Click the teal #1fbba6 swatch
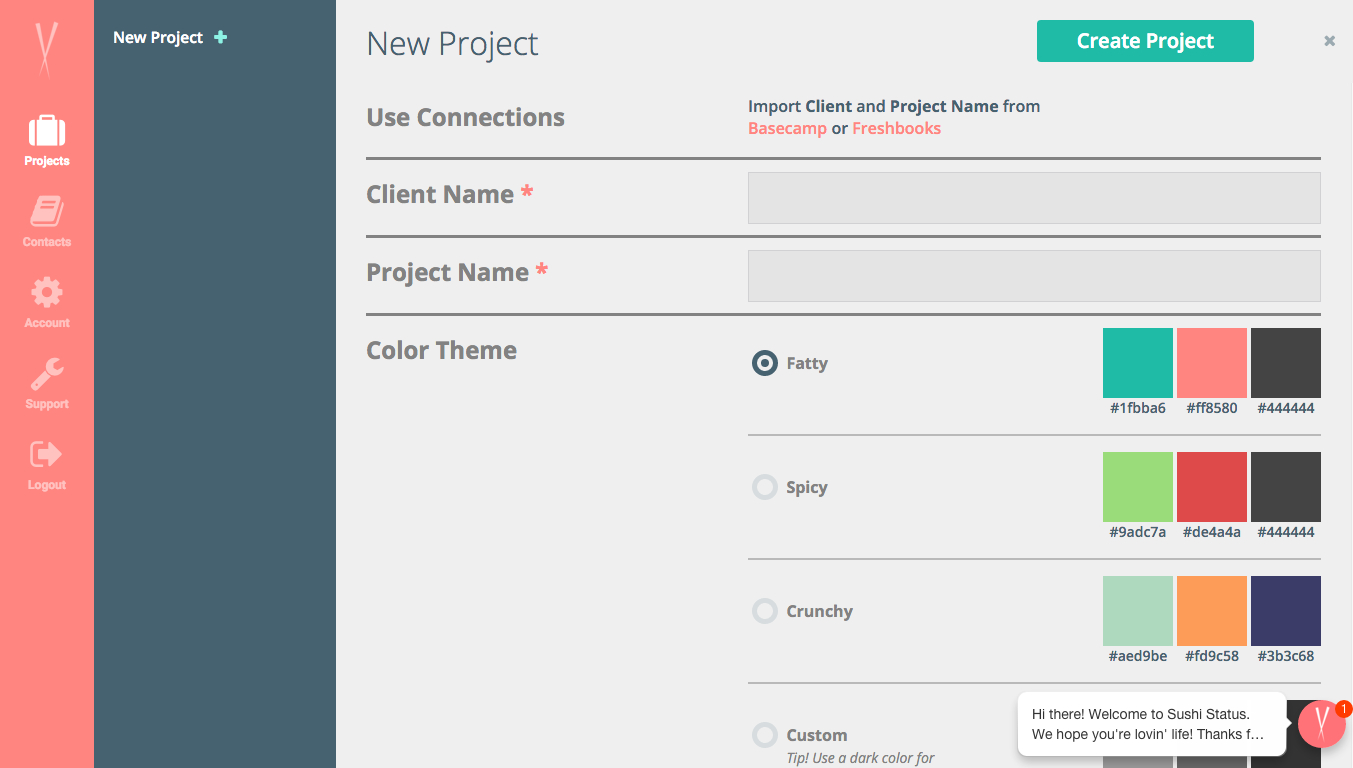1353x768 pixels. coord(1137,362)
